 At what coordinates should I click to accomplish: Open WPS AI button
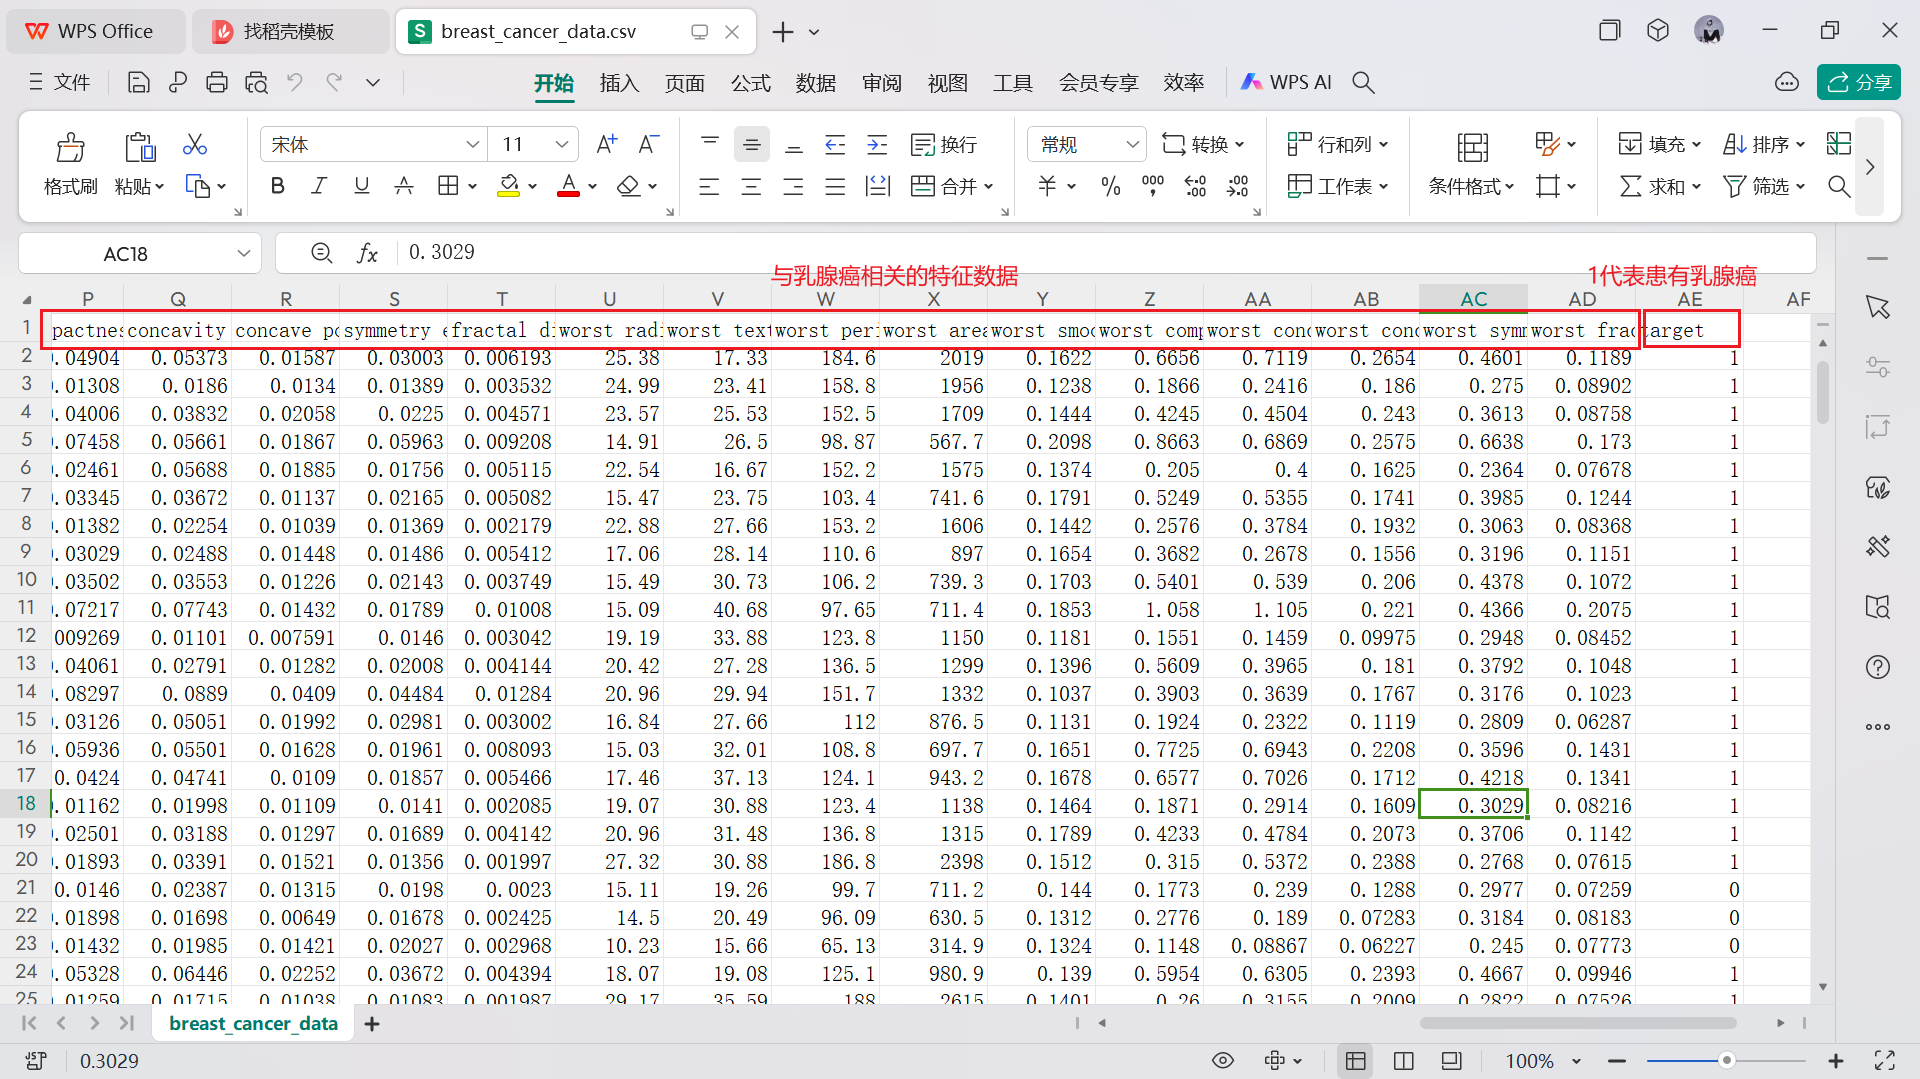pyautogui.click(x=1286, y=82)
